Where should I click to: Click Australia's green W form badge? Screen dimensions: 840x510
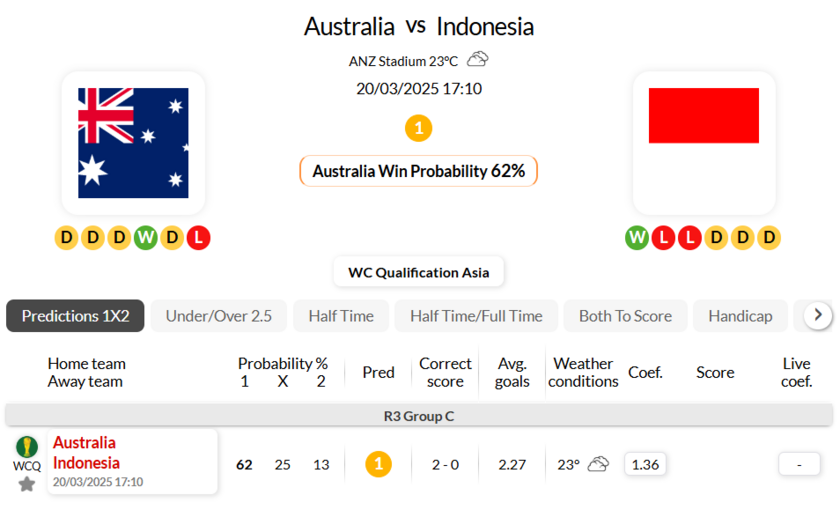point(146,237)
